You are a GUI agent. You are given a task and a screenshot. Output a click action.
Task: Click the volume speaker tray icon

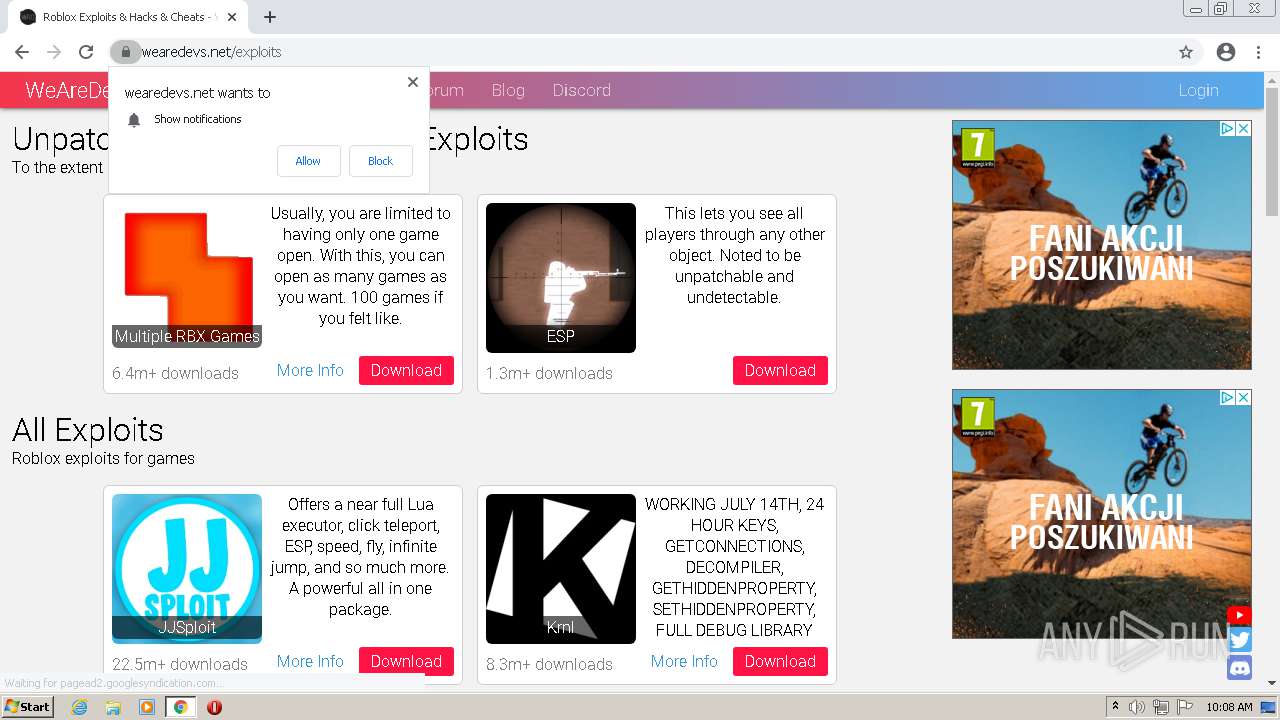click(x=1137, y=707)
